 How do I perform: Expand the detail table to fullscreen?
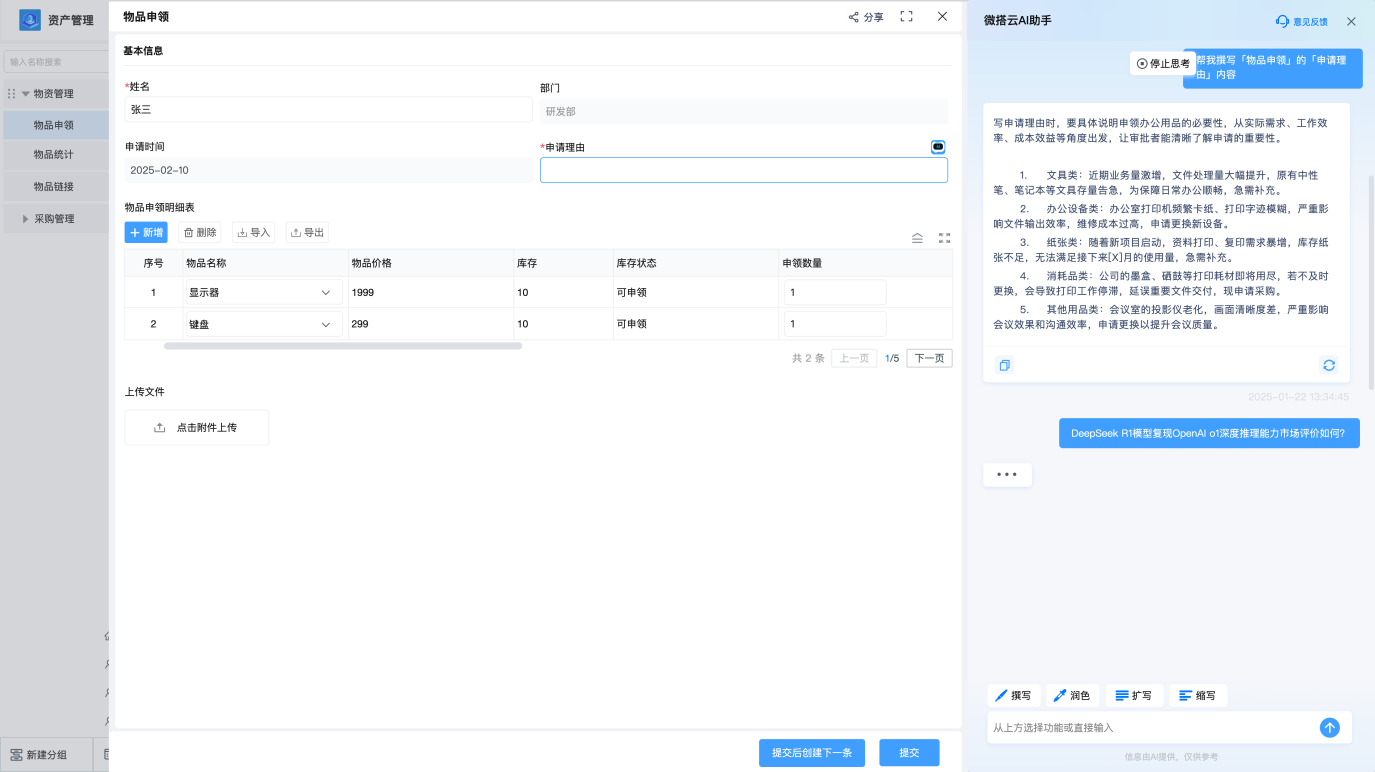944,238
